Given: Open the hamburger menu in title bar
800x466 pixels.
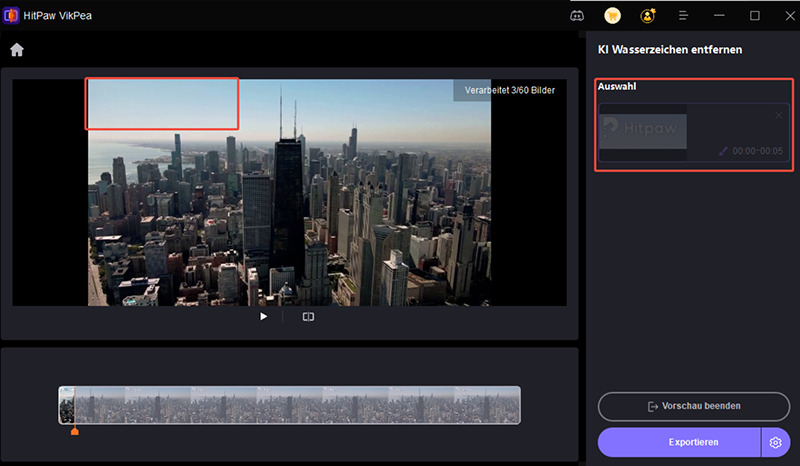Looking at the screenshot, I should click(684, 16).
